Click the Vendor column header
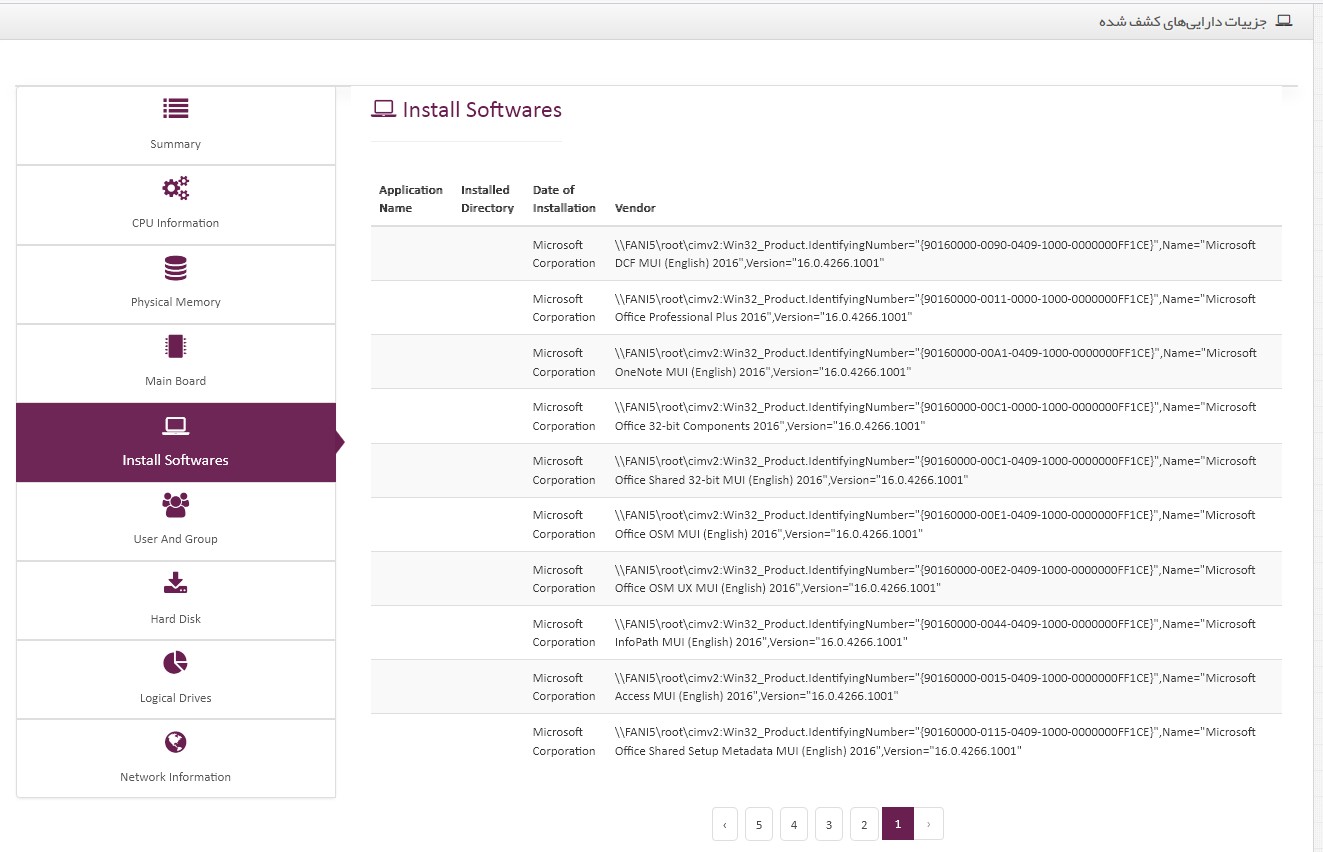1323x852 pixels. click(x=635, y=208)
